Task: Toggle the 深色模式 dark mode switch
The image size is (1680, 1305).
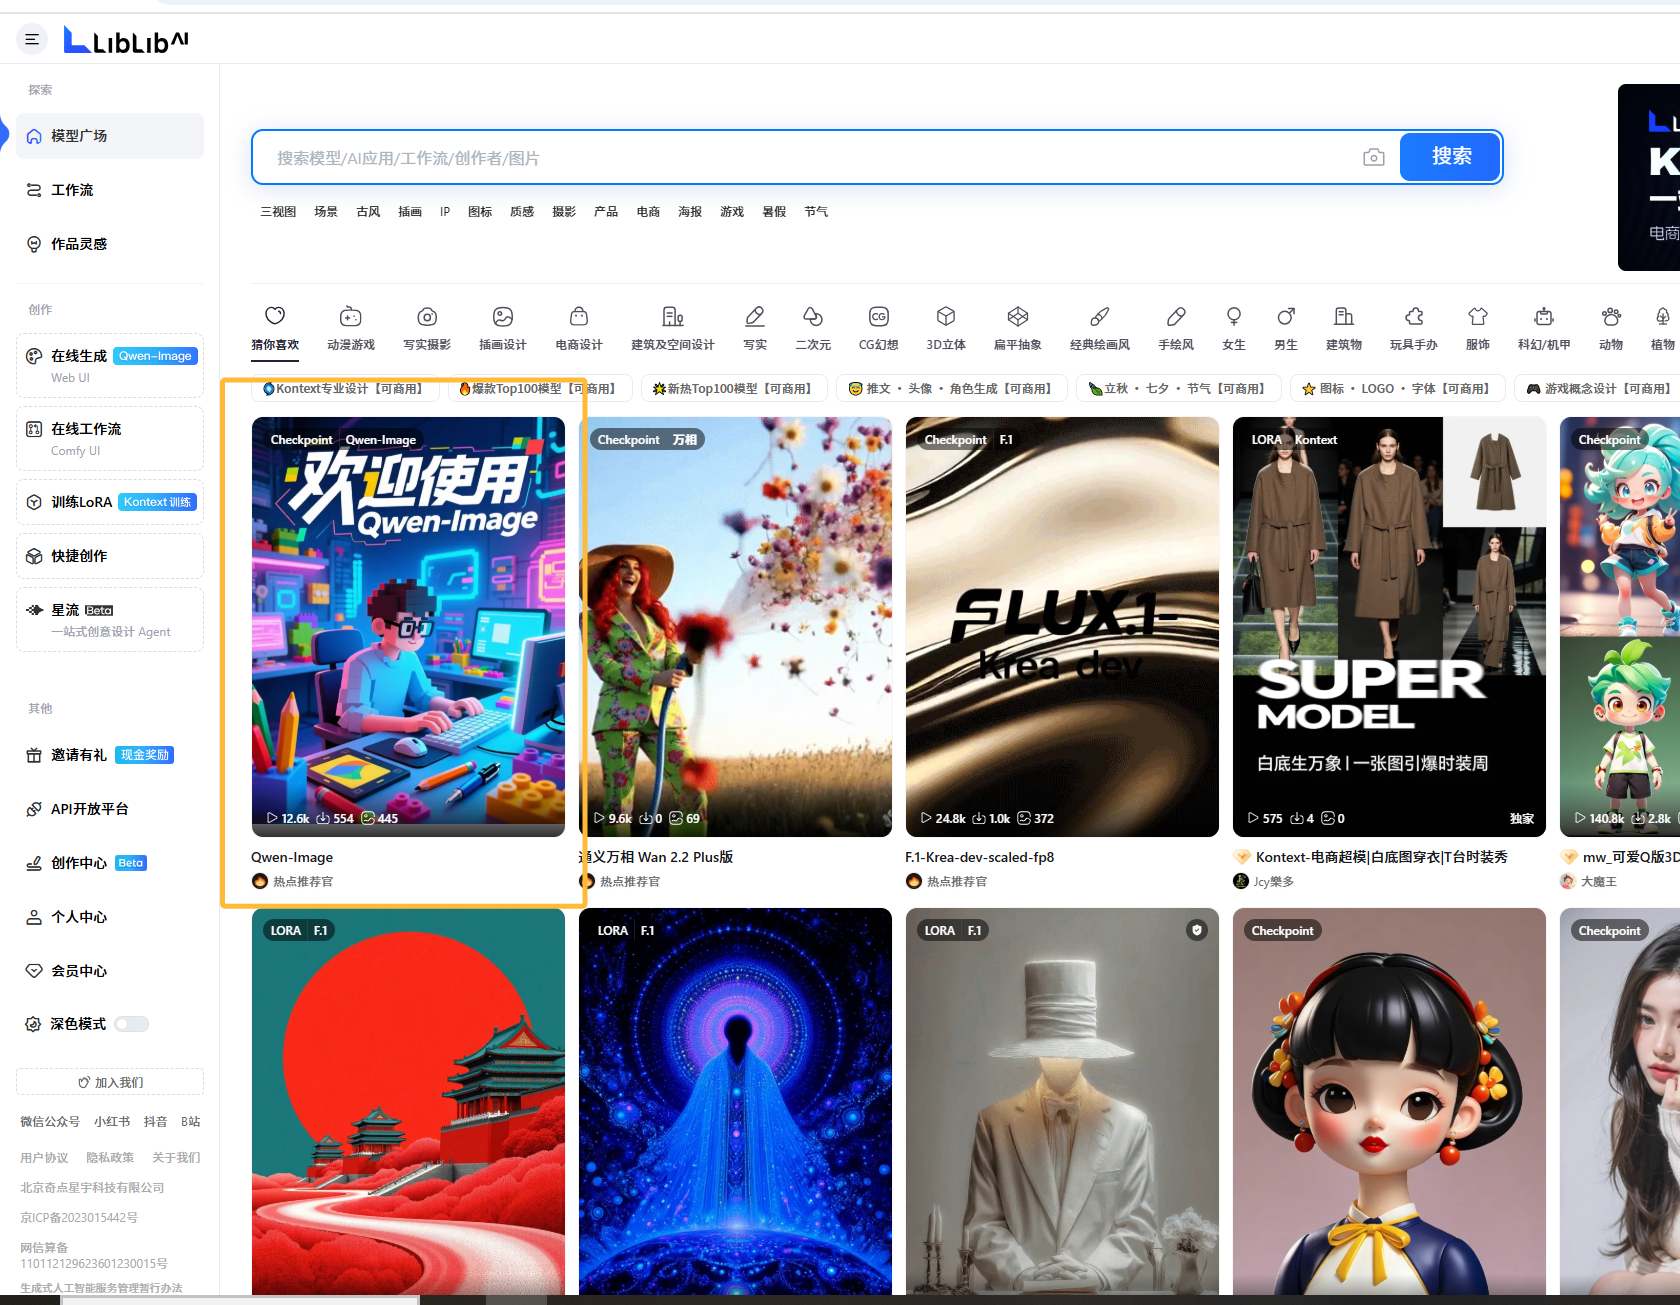Action: click(131, 1024)
